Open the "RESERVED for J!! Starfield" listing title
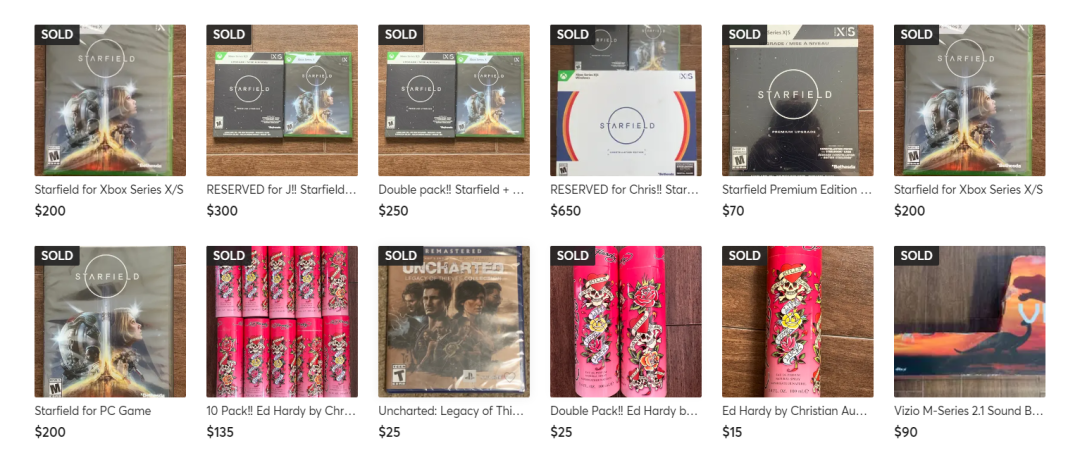The width and height of the screenshot is (1080, 458). click(x=282, y=189)
